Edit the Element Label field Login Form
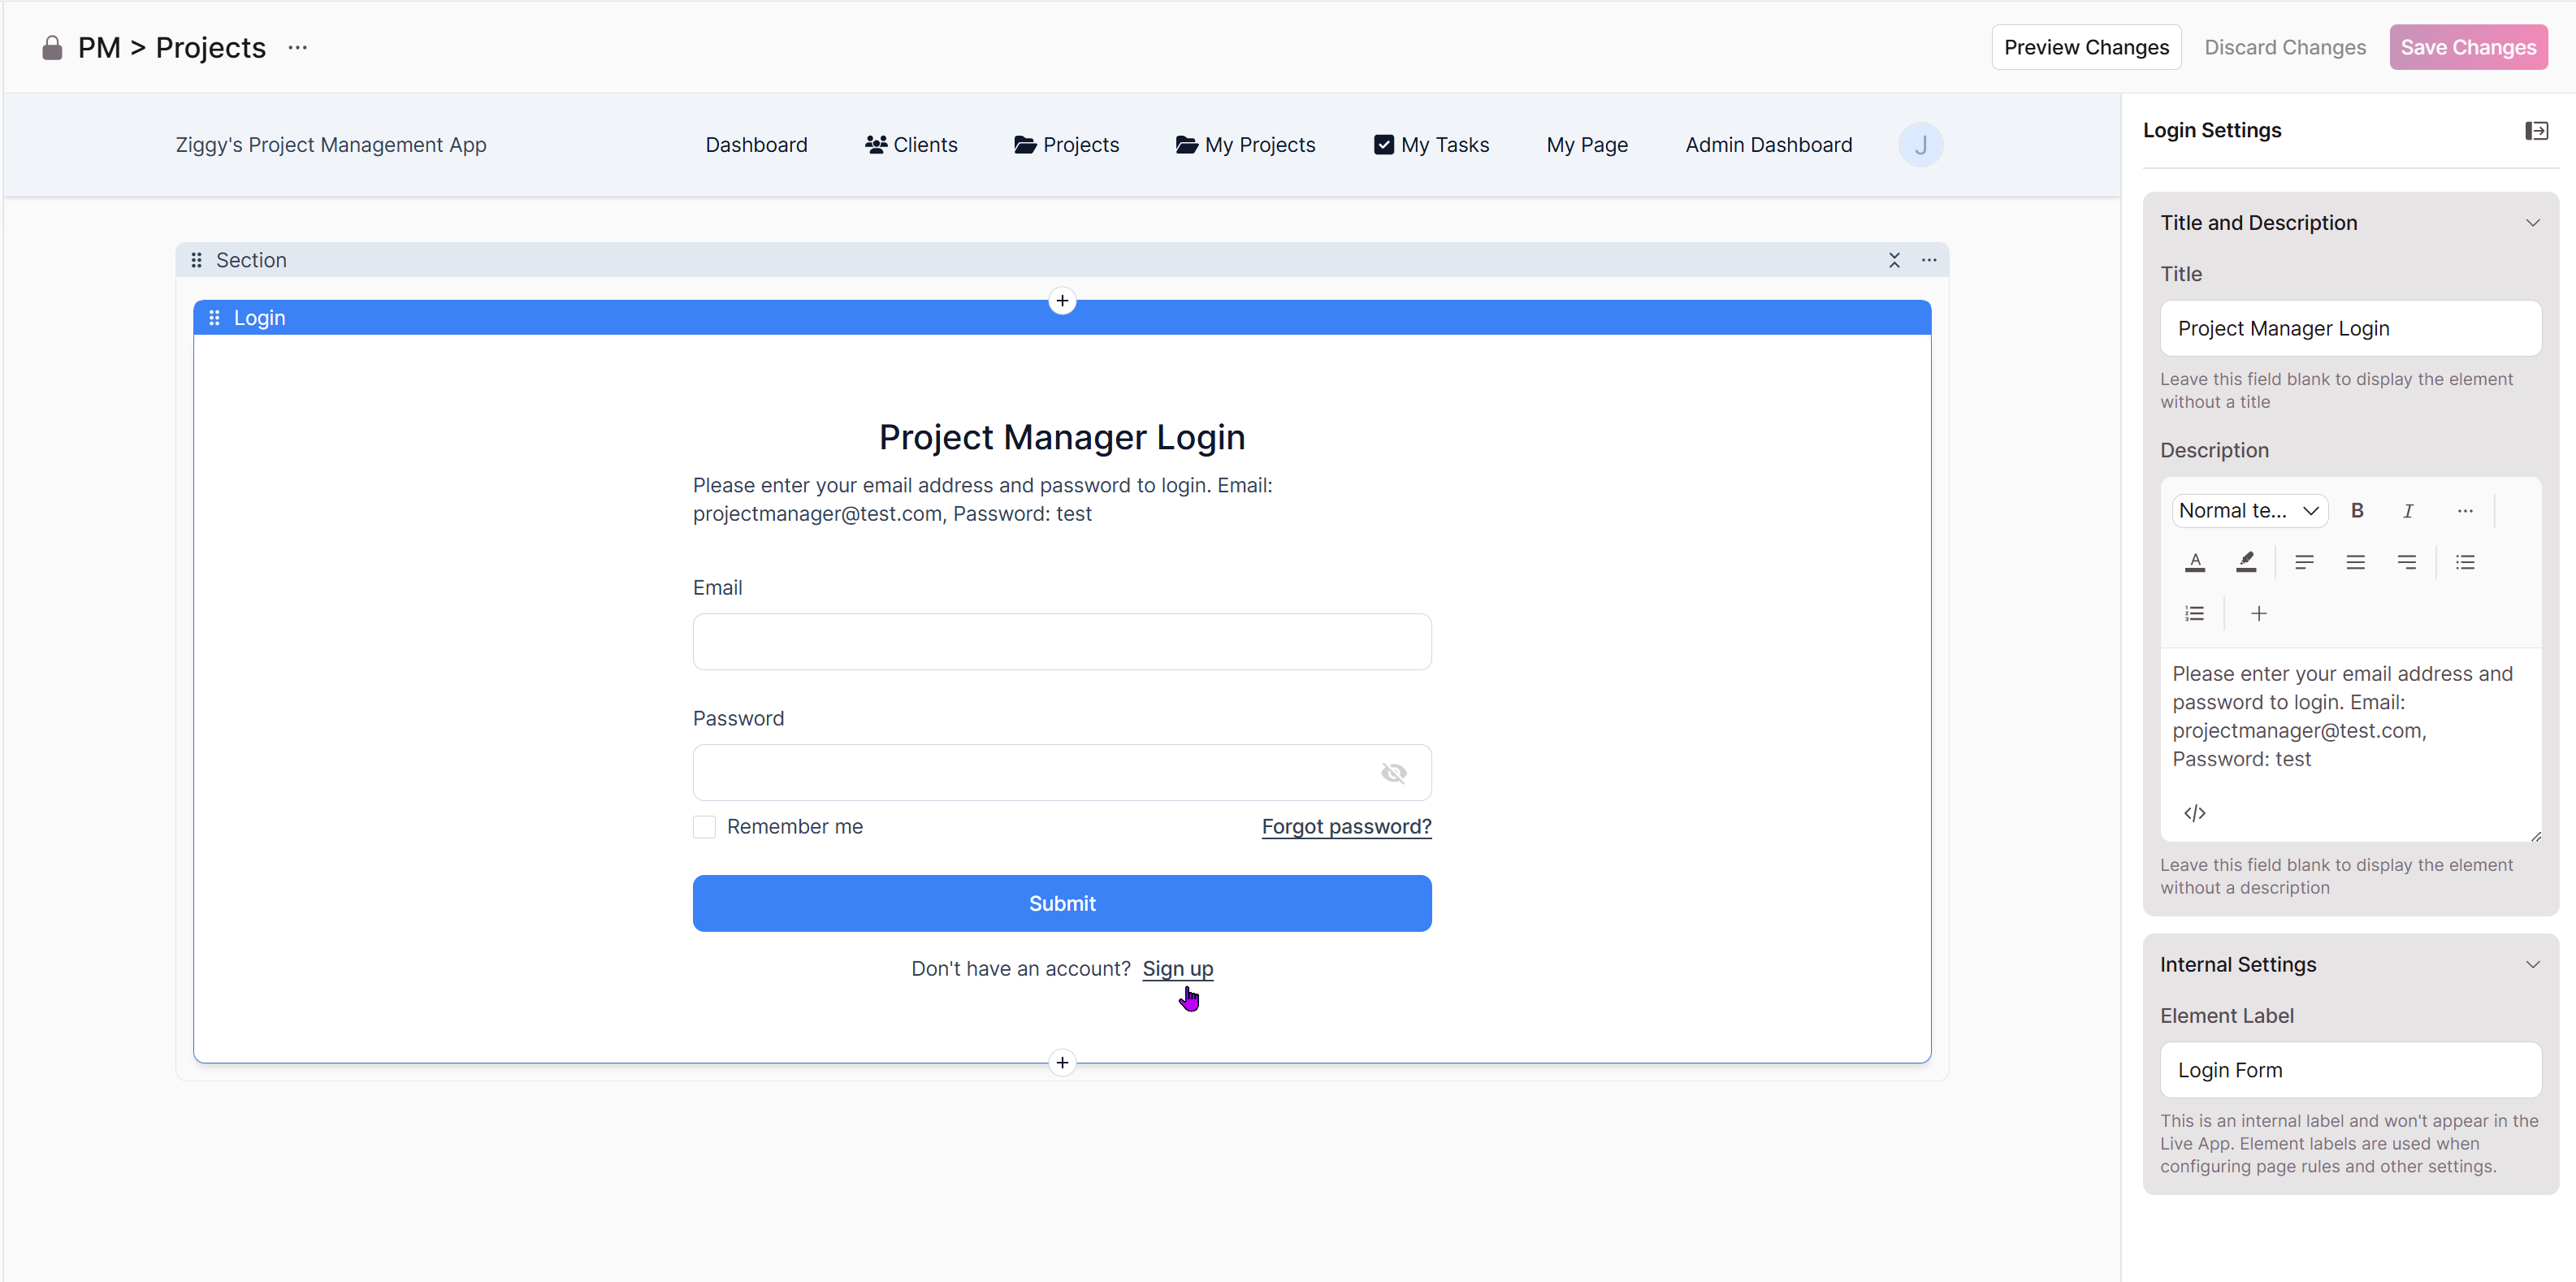The height and width of the screenshot is (1282, 2576). pyautogui.click(x=2350, y=1070)
